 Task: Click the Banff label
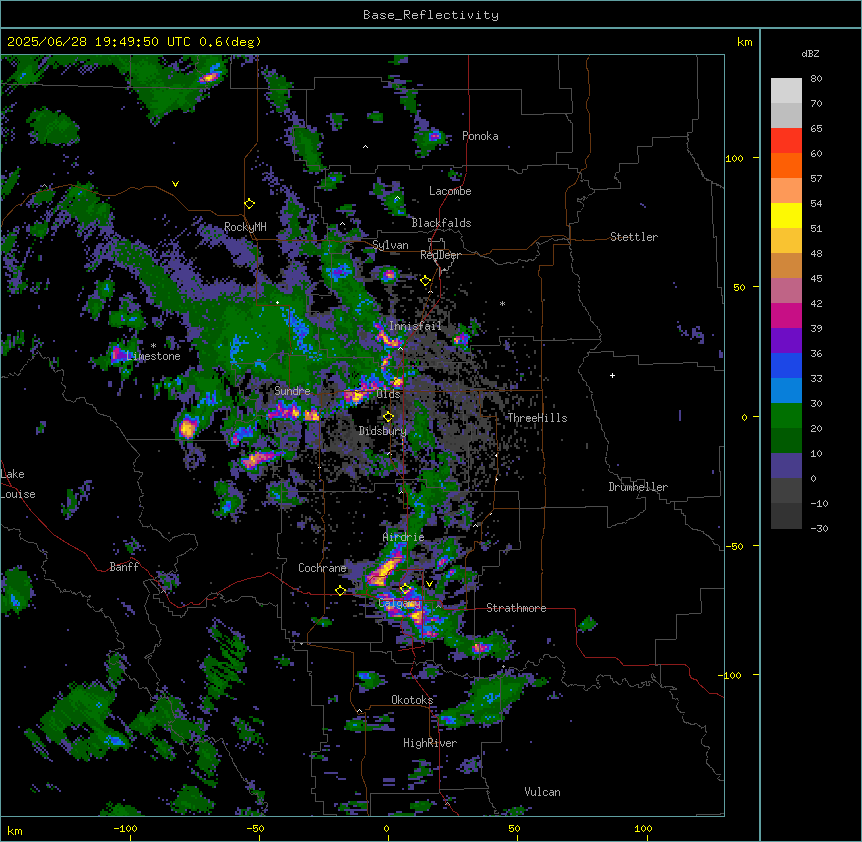tap(124, 567)
